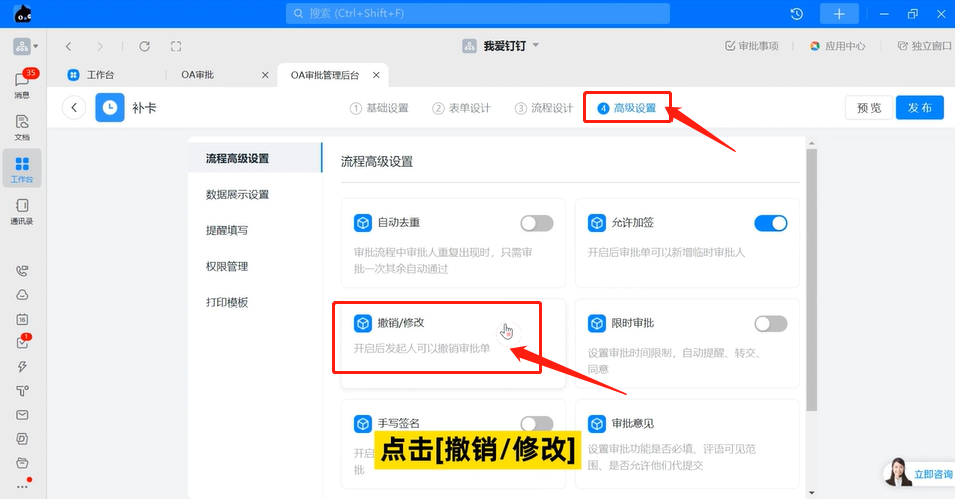Click the 审批意见 cube icon
The image size is (955, 499).
(x=596, y=423)
